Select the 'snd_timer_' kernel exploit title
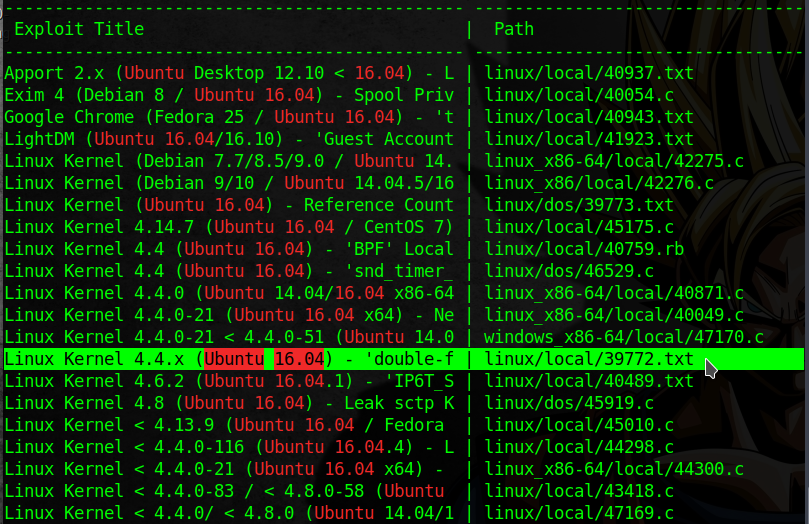809x524 pixels. coord(229,271)
